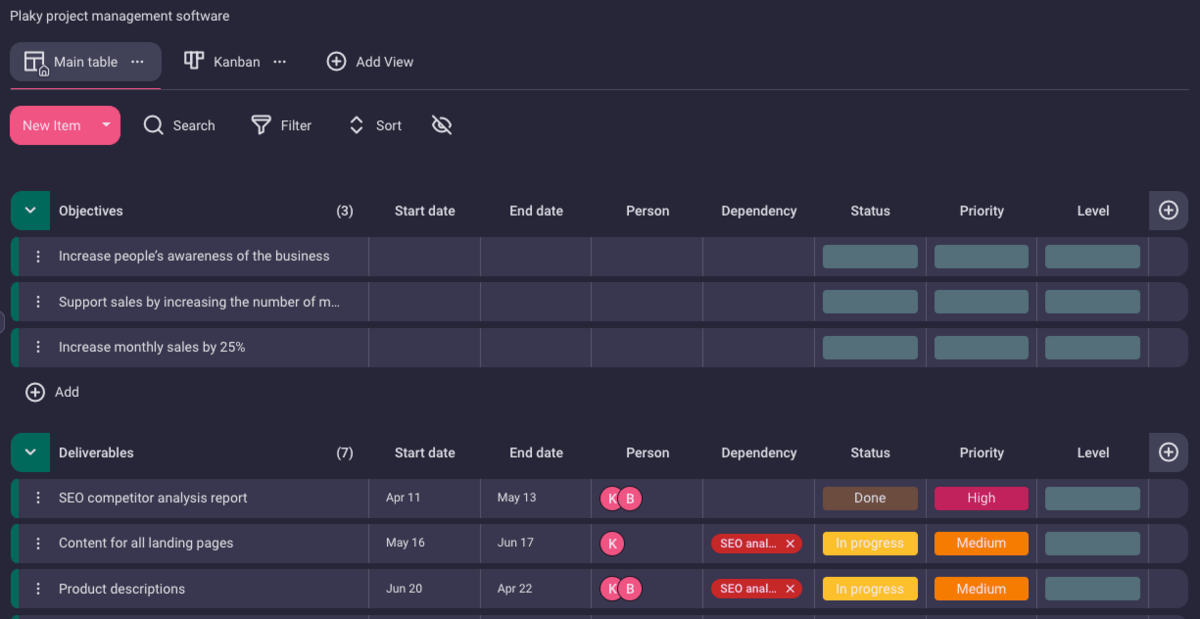Switch to the Kanban tab
1200x619 pixels.
(223, 62)
